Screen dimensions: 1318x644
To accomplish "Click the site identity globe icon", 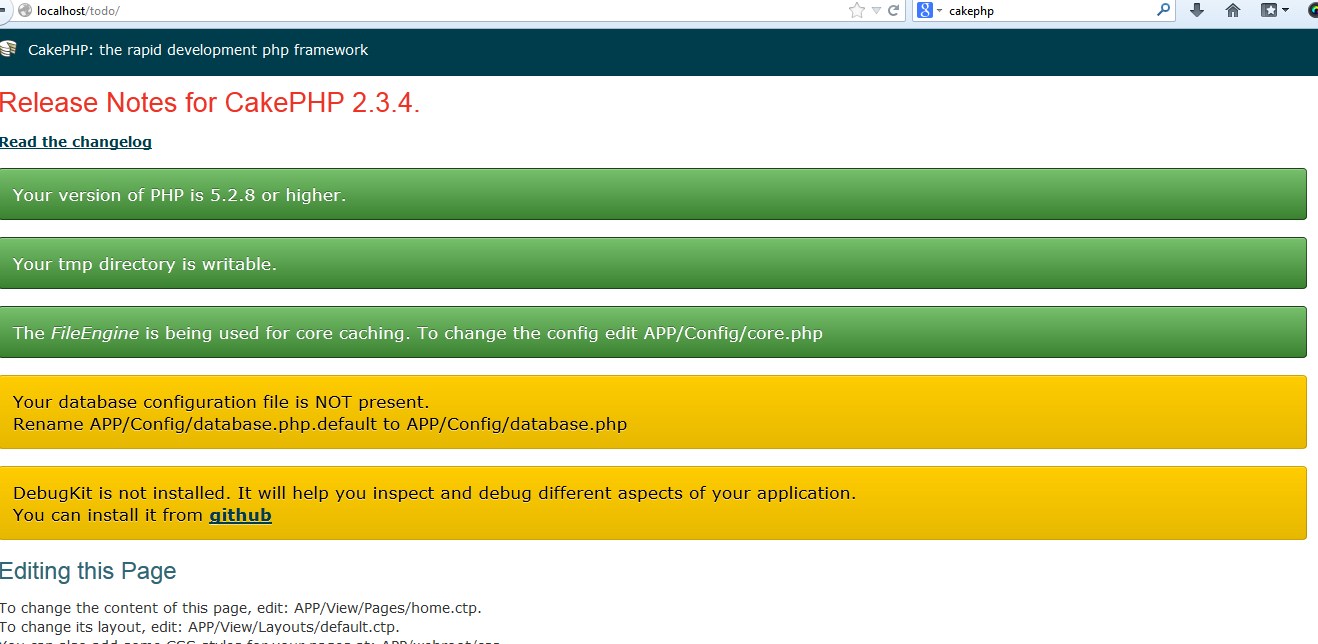I will (25, 10).
